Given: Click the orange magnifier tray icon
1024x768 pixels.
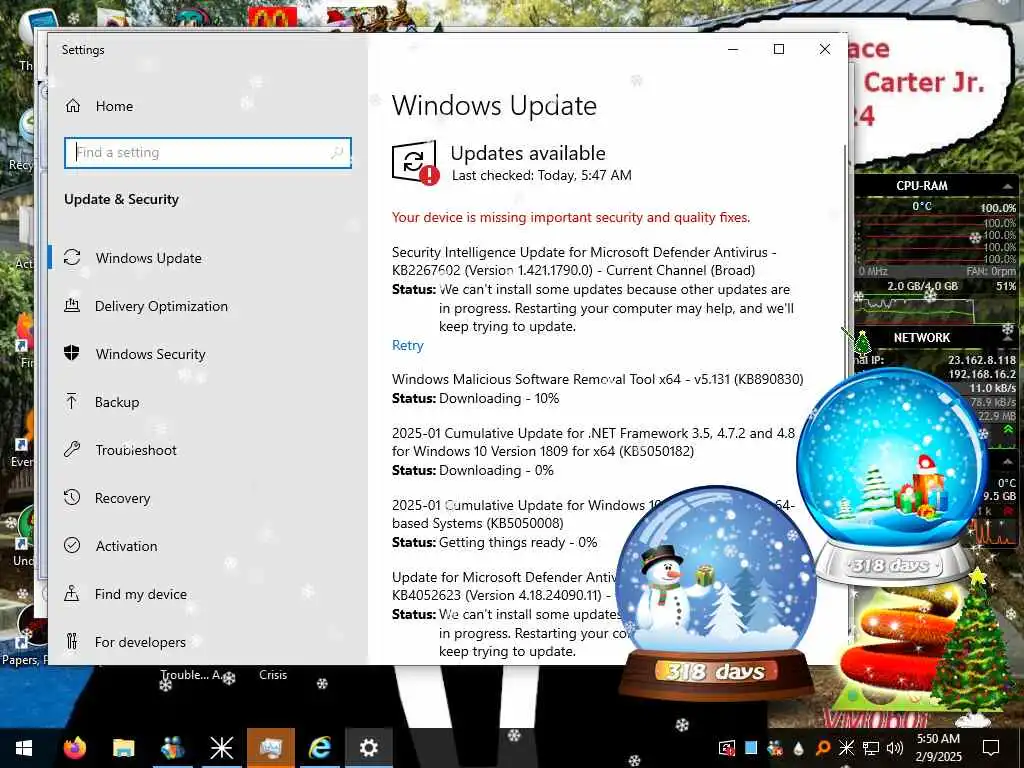Looking at the screenshot, I should click(823, 748).
